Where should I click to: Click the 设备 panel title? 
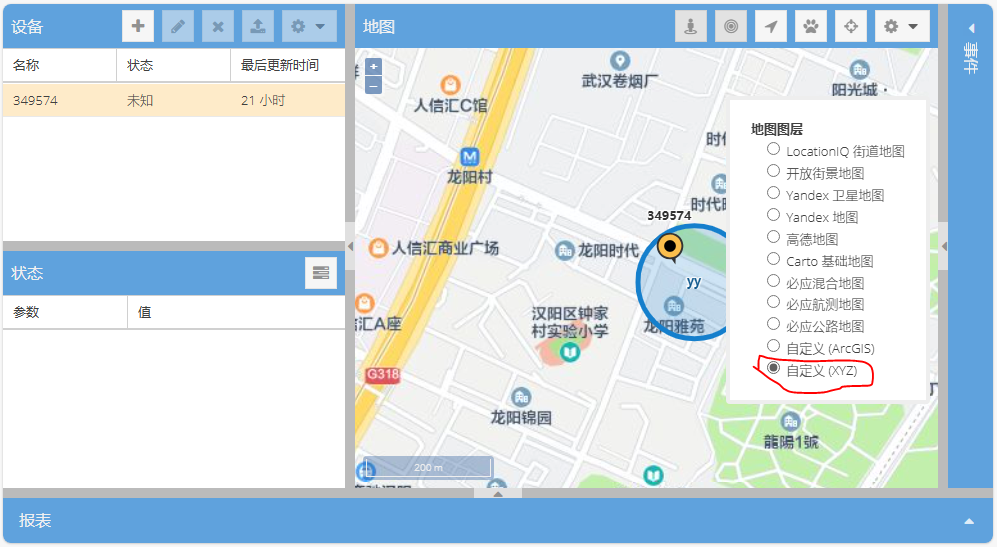click(27, 27)
